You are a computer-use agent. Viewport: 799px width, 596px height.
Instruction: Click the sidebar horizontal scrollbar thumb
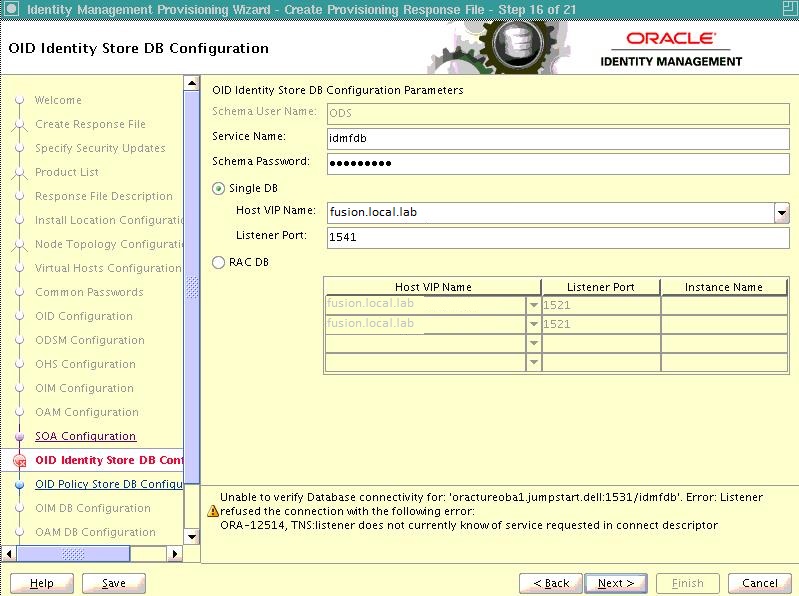[73, 554]
